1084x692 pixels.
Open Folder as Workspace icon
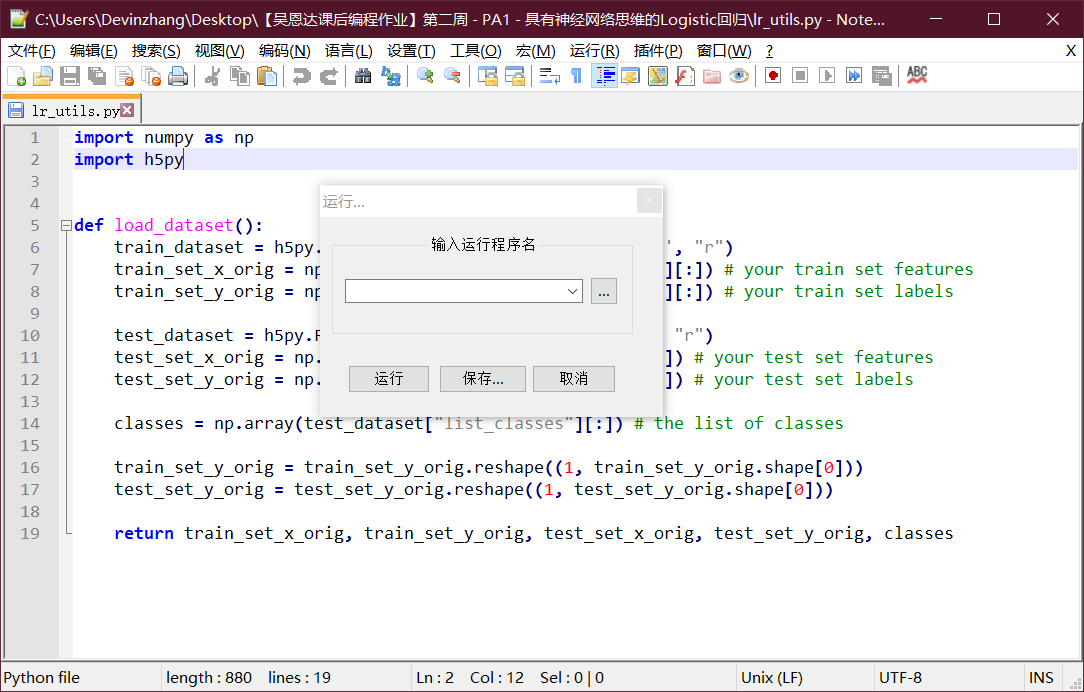[711, 76]
